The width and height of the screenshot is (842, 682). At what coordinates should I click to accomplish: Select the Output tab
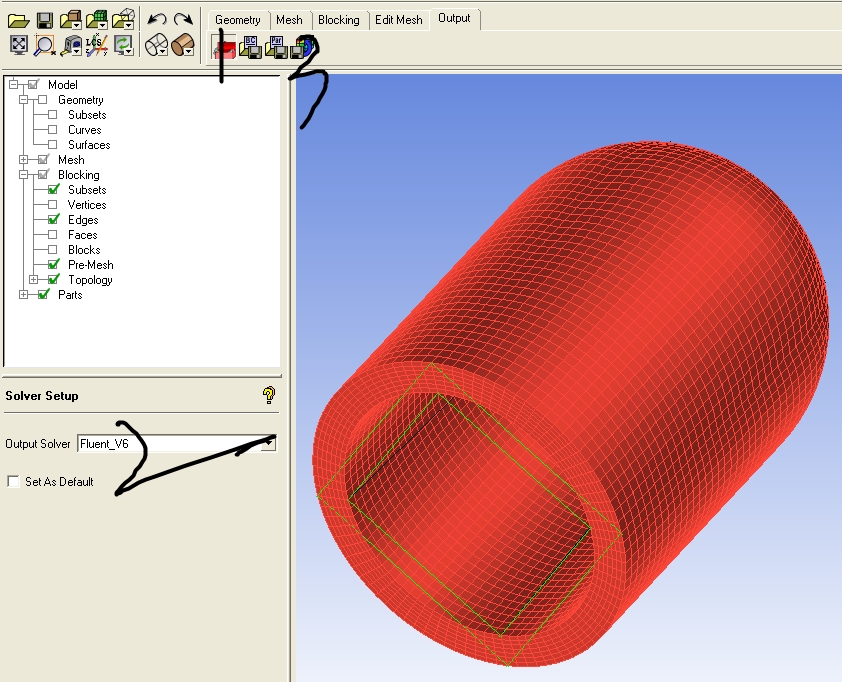pyautogui.click(x=454, y=18)
